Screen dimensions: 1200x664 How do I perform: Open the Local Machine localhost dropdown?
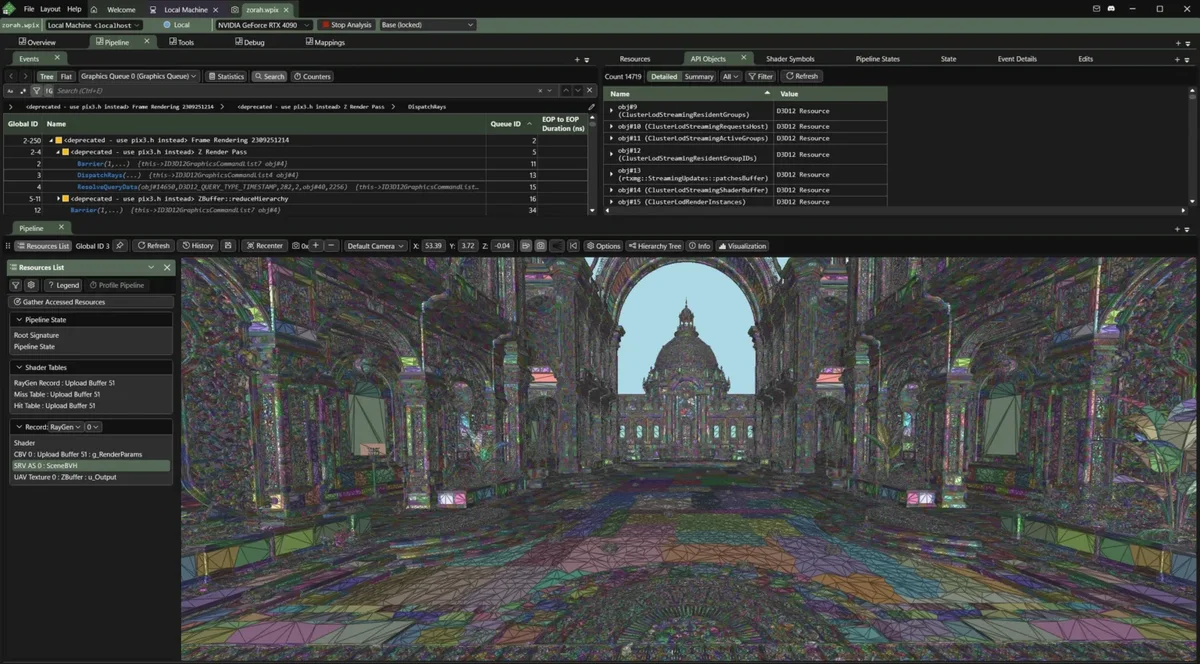click(x=93, y=25)
